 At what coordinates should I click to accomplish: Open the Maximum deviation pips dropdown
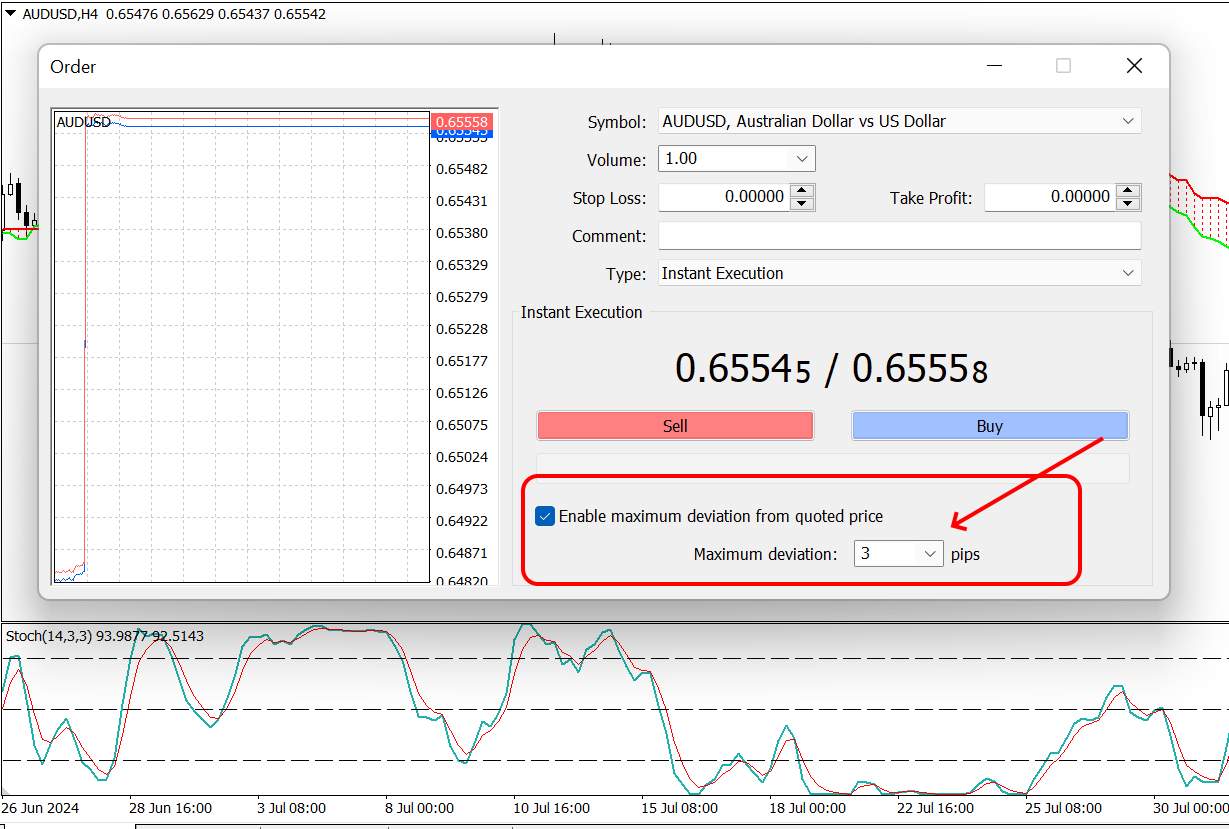[929, 553]
